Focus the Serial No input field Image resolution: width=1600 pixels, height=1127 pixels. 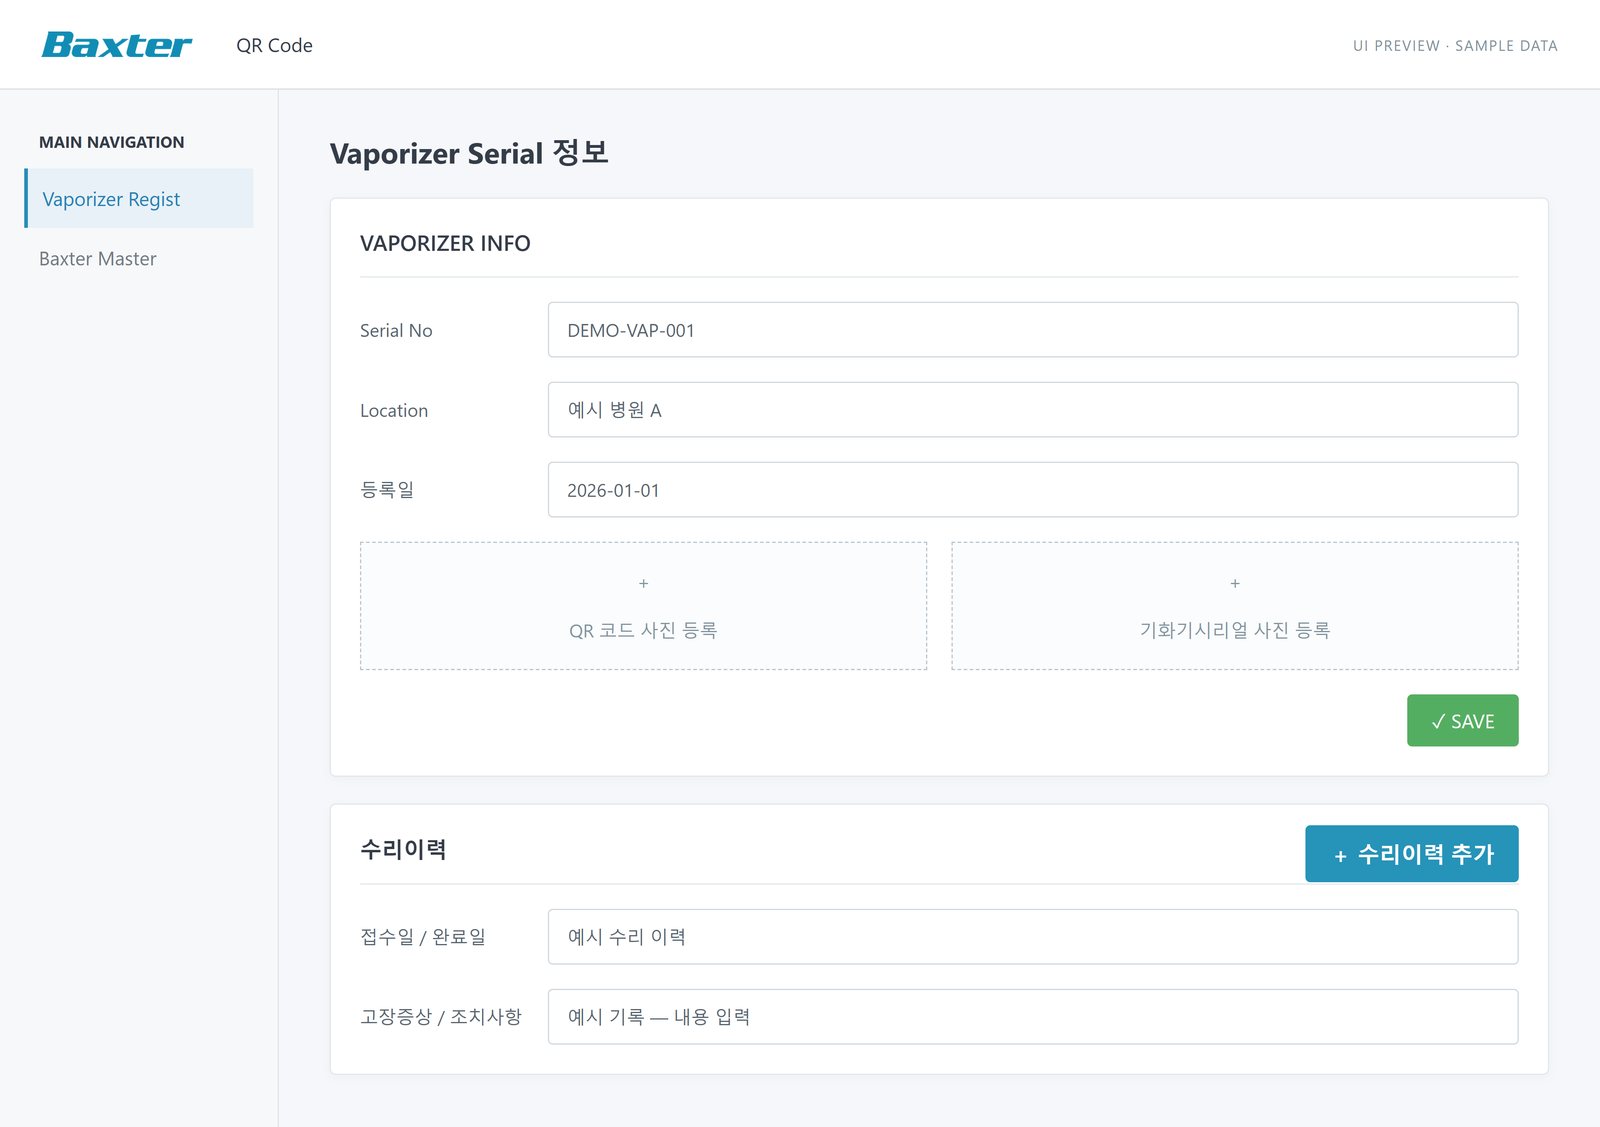(1033, 330)
